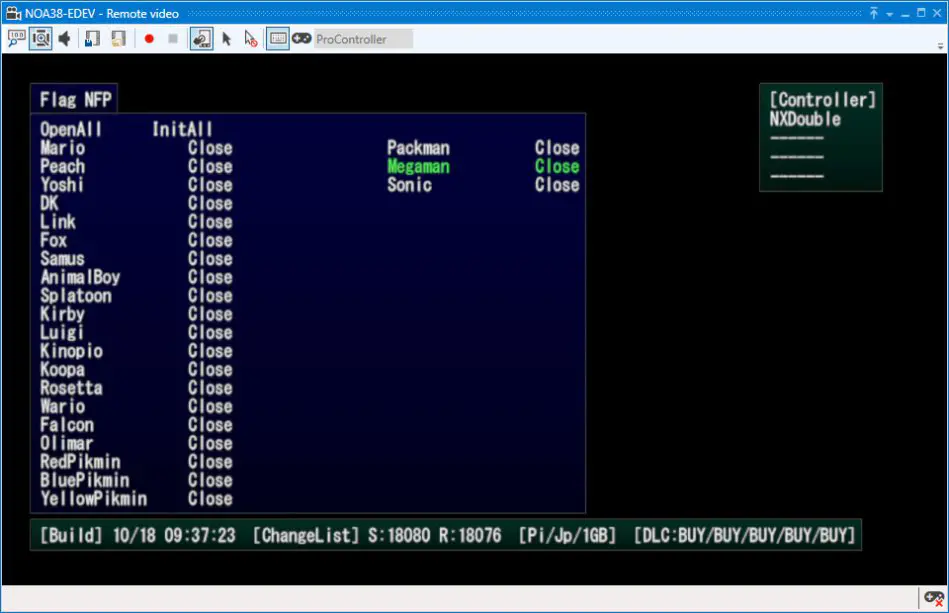Select the Wario row label

point(62,406)
